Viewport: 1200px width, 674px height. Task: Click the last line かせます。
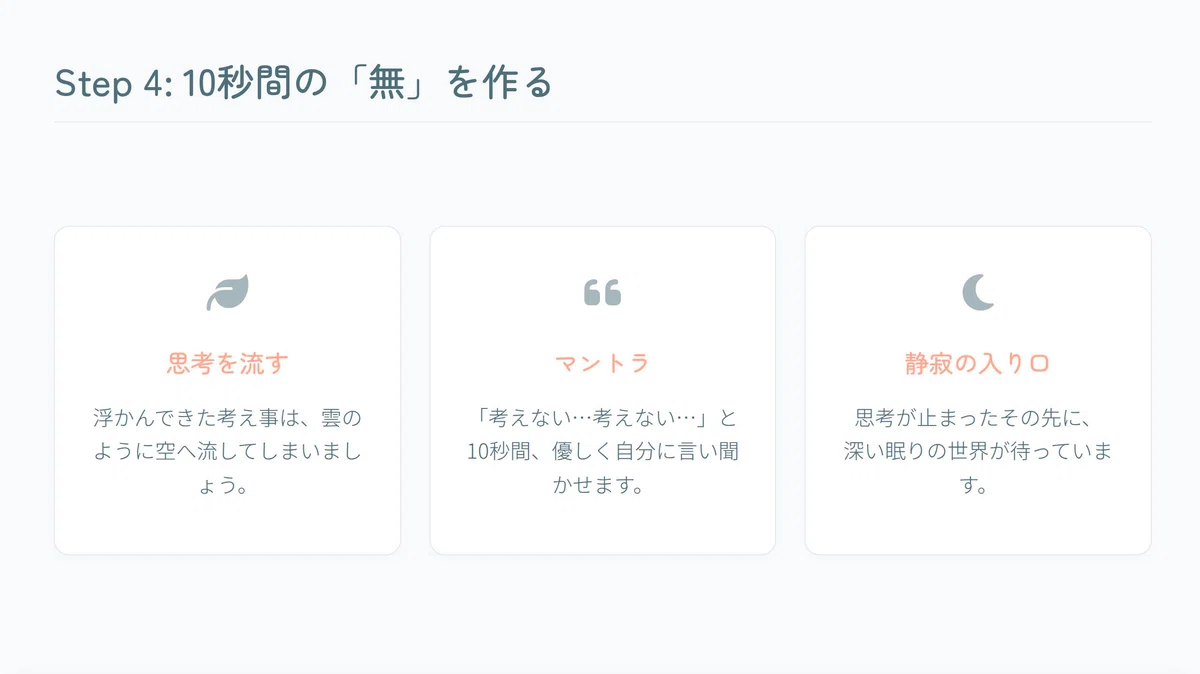602,487
